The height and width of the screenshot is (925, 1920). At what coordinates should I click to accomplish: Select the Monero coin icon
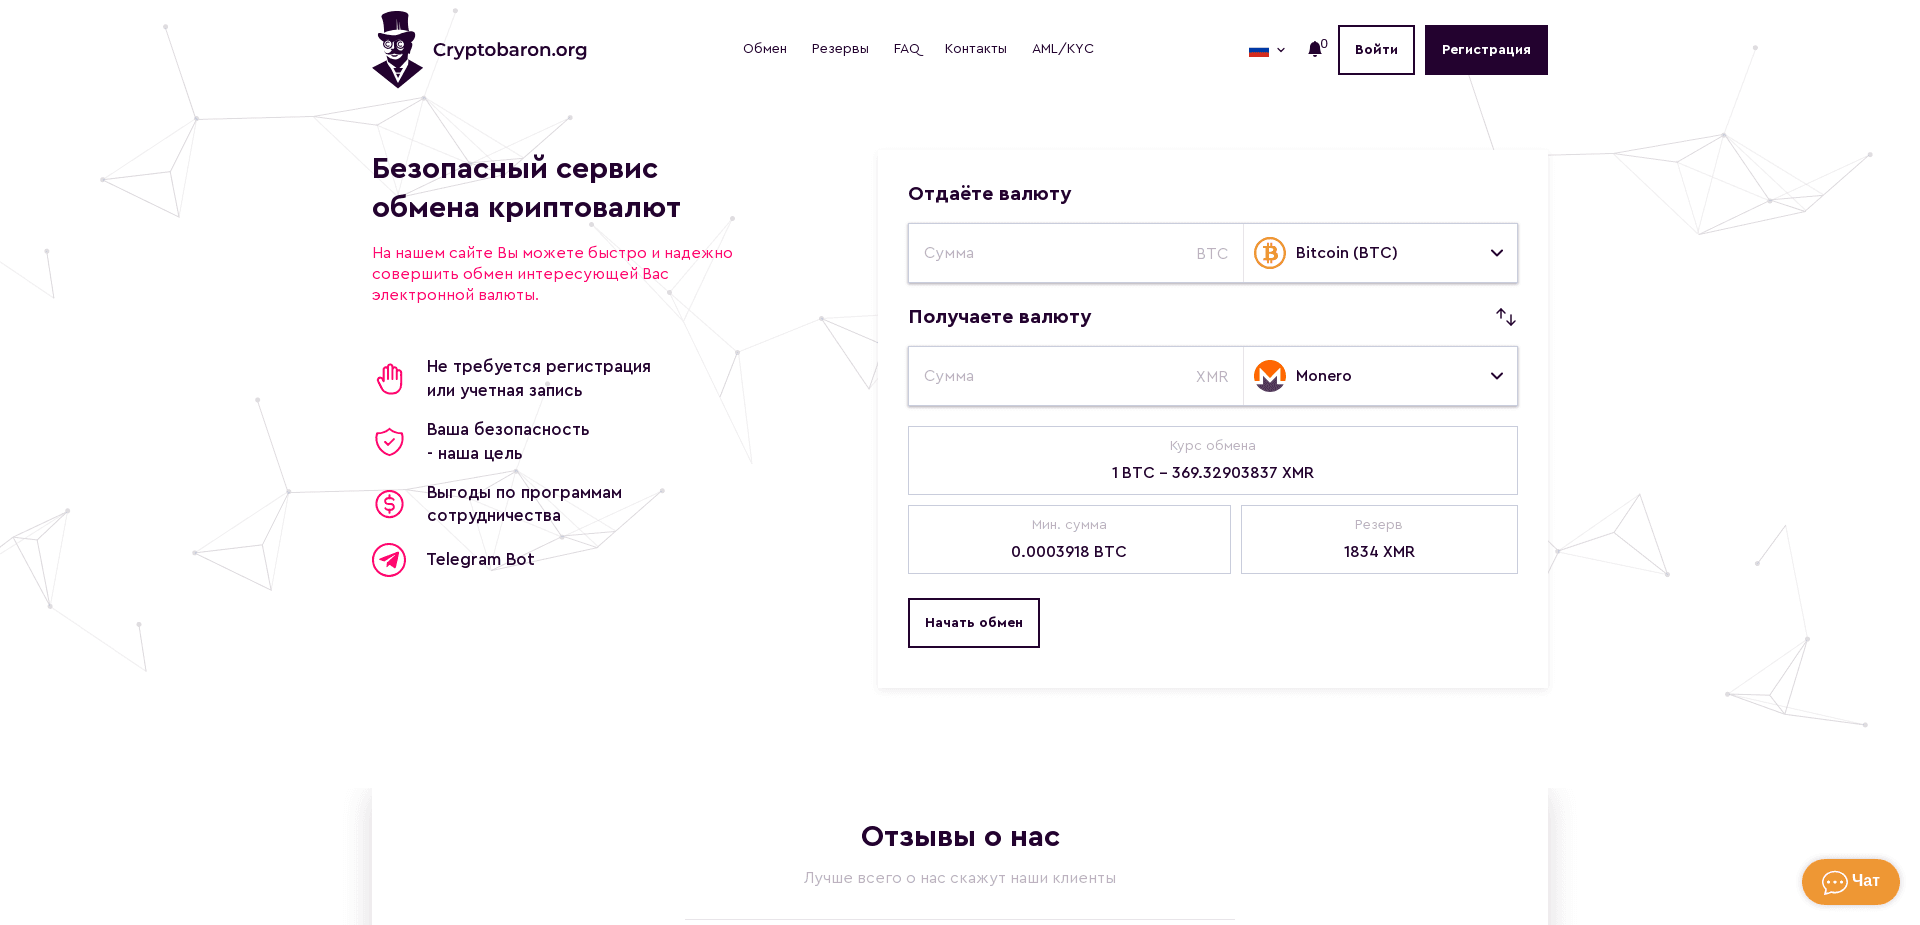click(x=1269, y=376)
